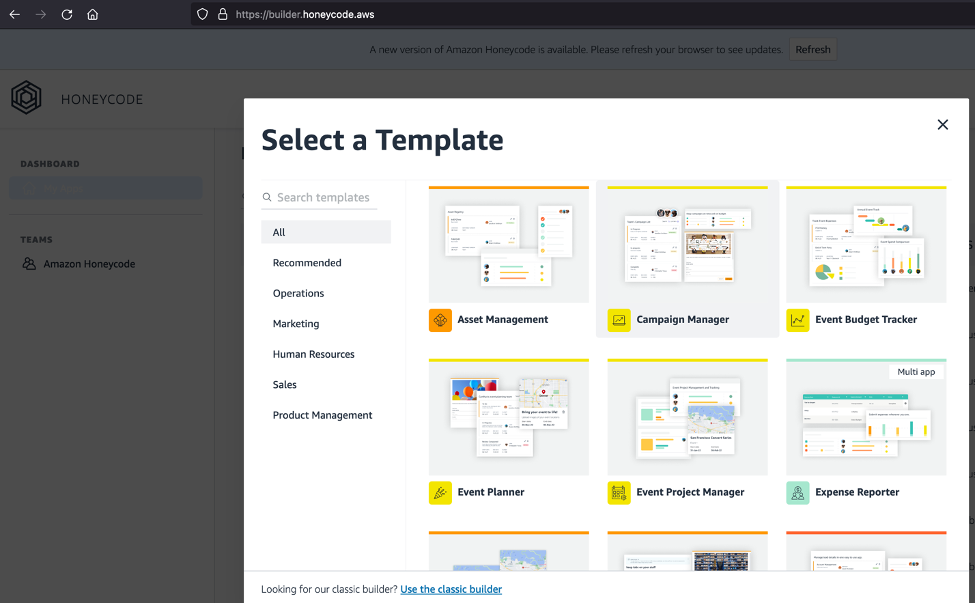Open the classic builder link
Image resolution: width=977 pixels, height=604 pixels.
451,589
